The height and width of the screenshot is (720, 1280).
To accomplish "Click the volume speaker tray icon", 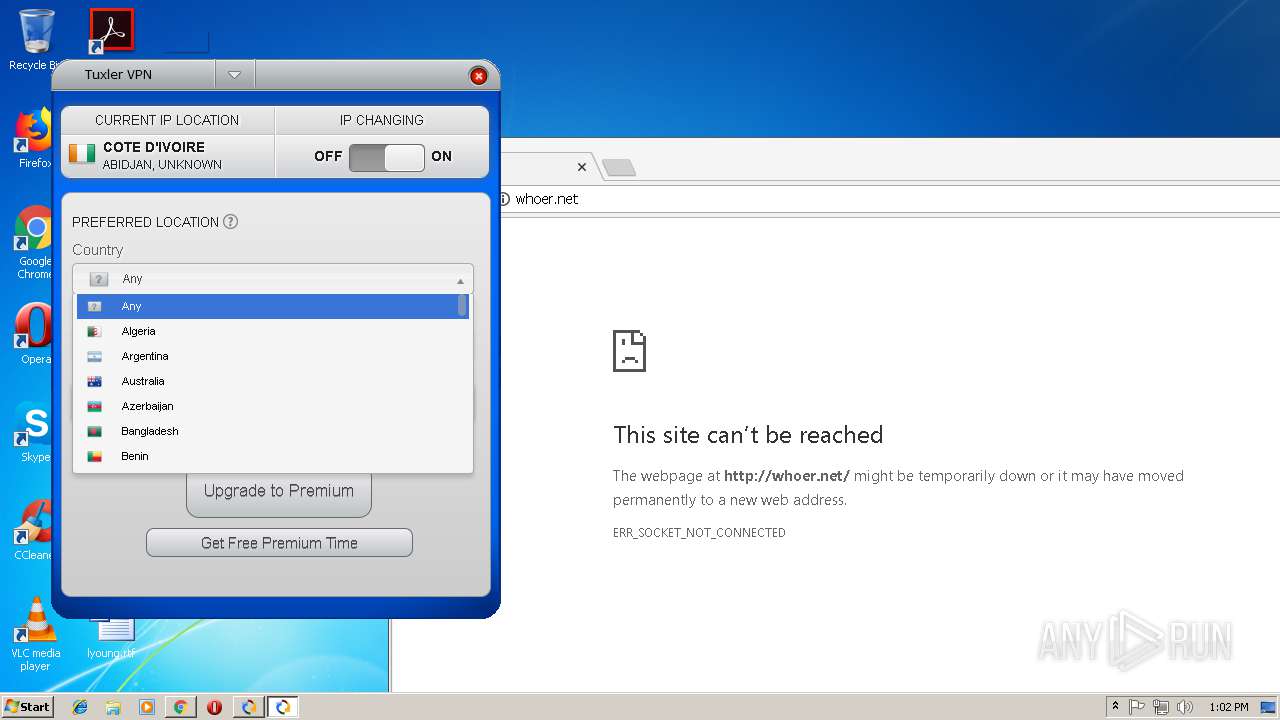I will (x=1185, y=707).
